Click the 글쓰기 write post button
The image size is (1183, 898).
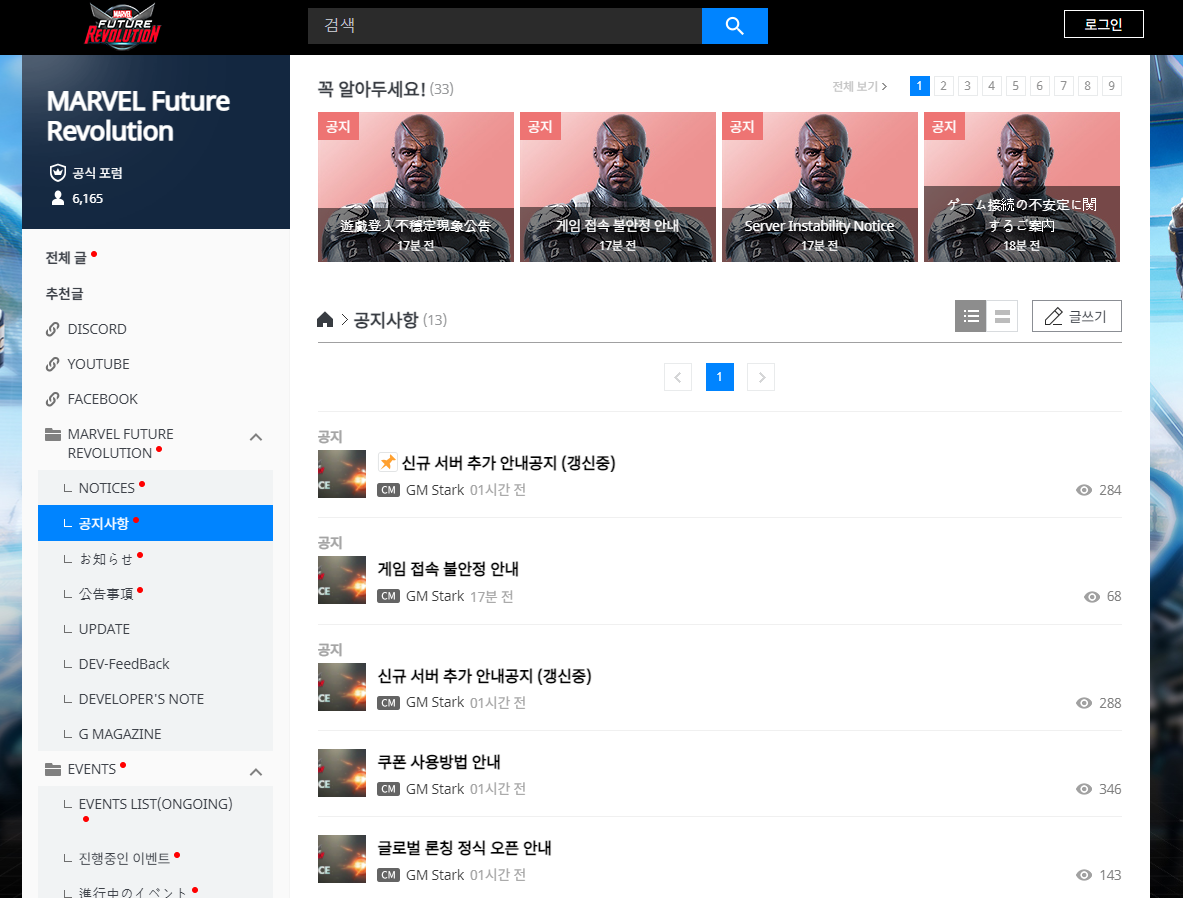pos(1077,316)
